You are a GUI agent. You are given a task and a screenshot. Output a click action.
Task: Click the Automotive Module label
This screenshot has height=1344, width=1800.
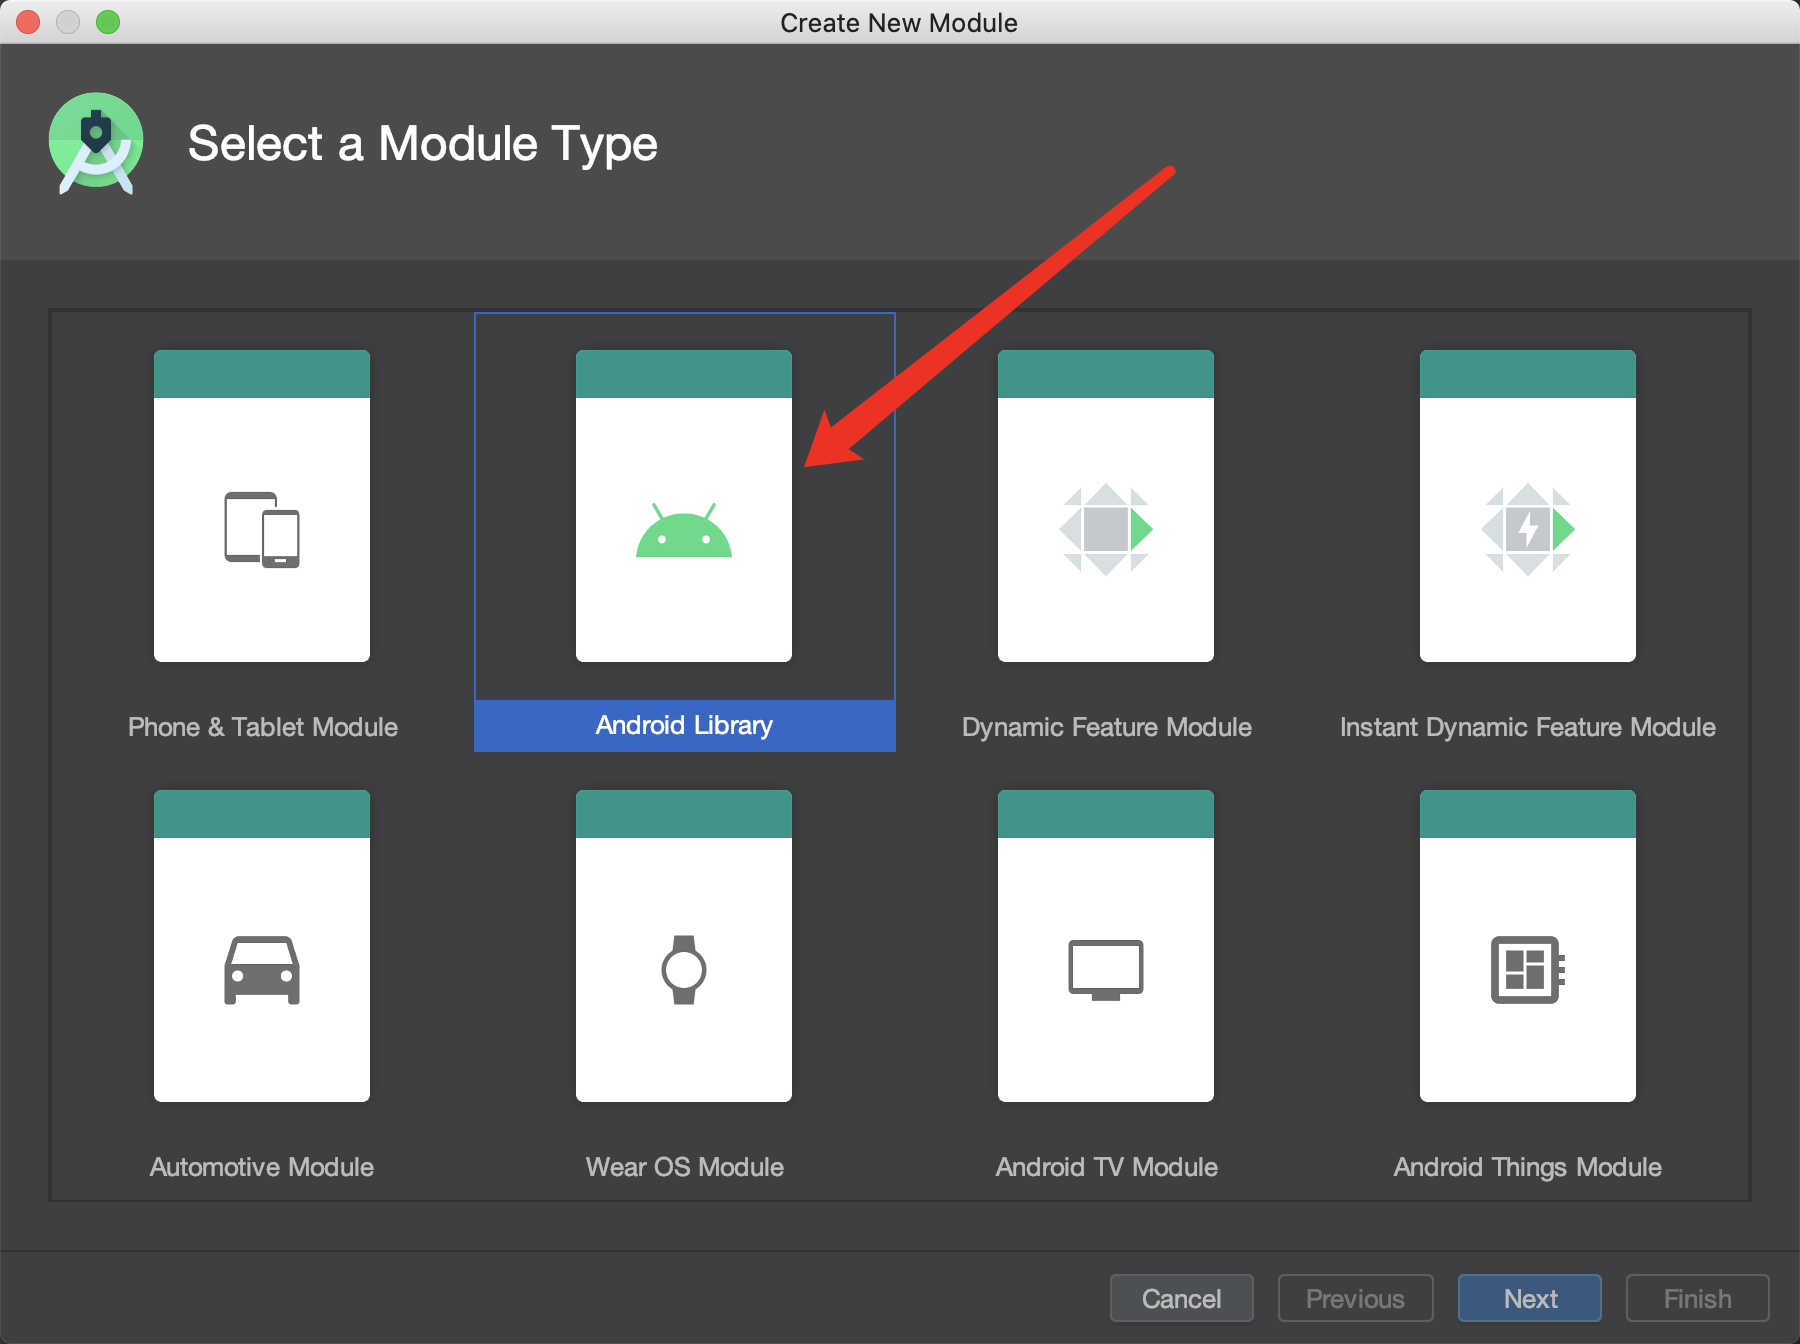(262, 1167)
